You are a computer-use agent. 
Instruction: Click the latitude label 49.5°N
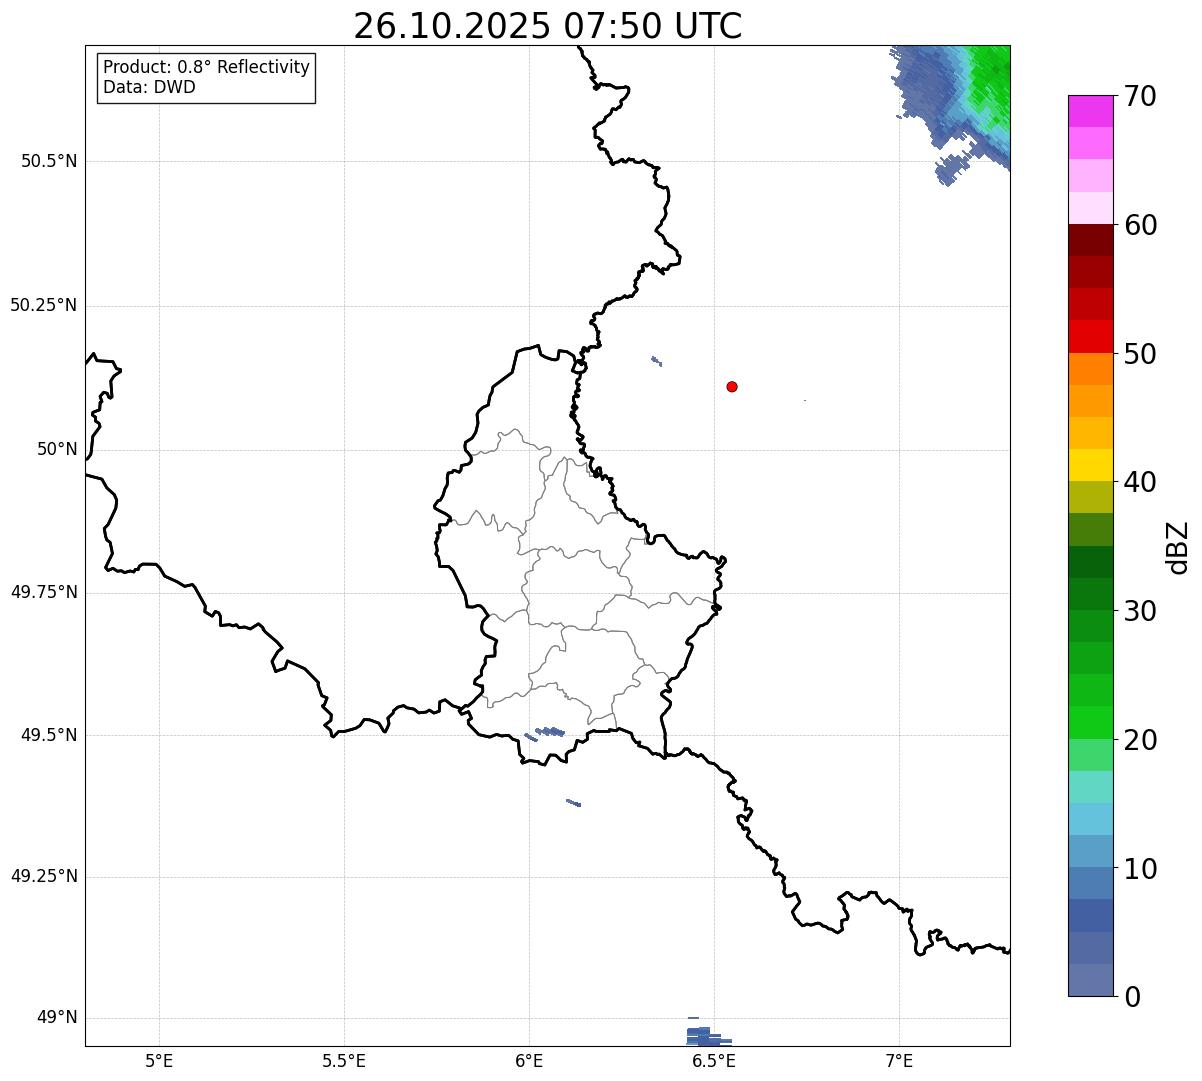(49, 735)
